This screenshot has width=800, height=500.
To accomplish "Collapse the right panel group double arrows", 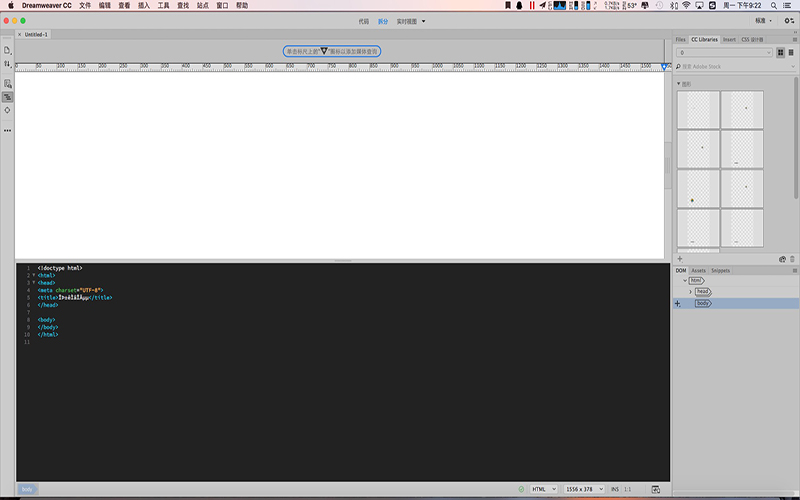I will coord(795,32).
